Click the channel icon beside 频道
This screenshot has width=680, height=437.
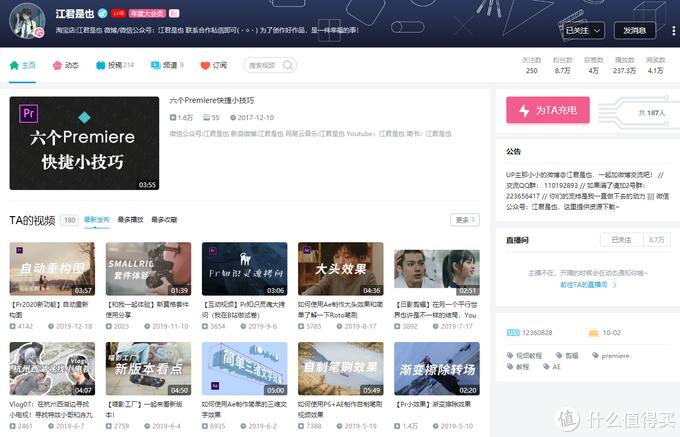coord(155,65)
